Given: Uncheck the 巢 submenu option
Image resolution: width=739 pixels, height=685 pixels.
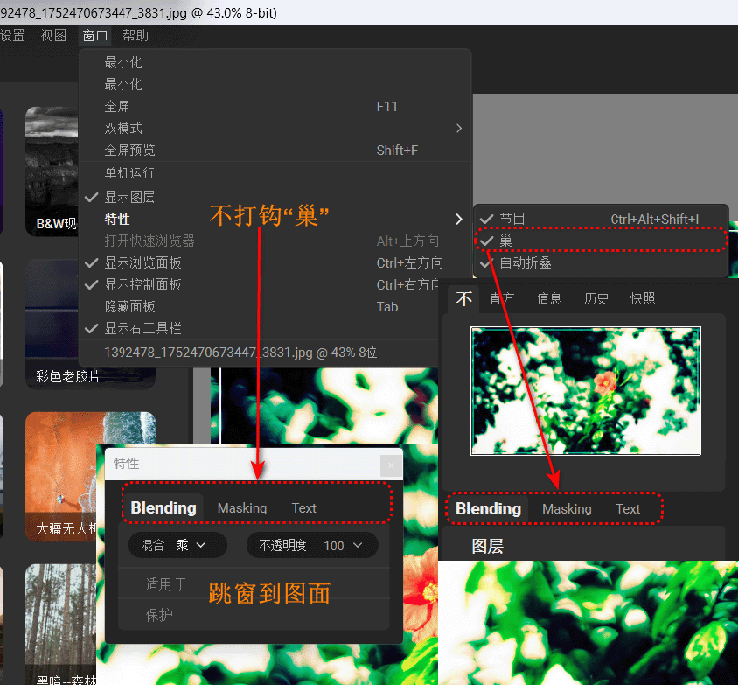Looking at the screenshot, I should click(601, 241).
